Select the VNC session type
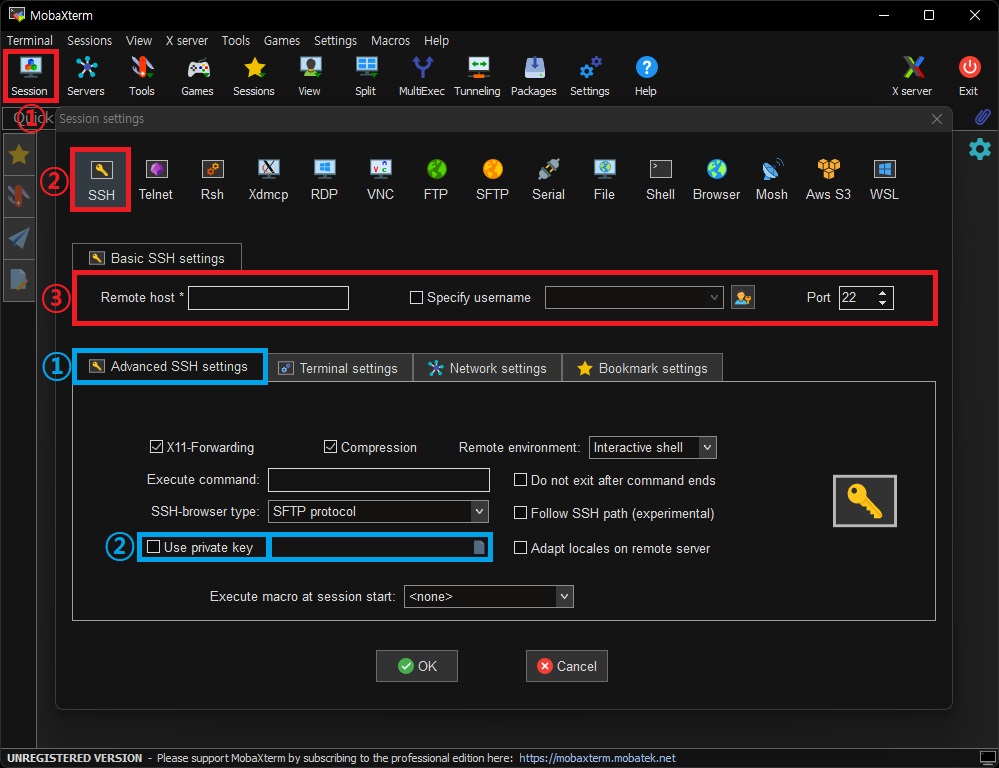 380,180
